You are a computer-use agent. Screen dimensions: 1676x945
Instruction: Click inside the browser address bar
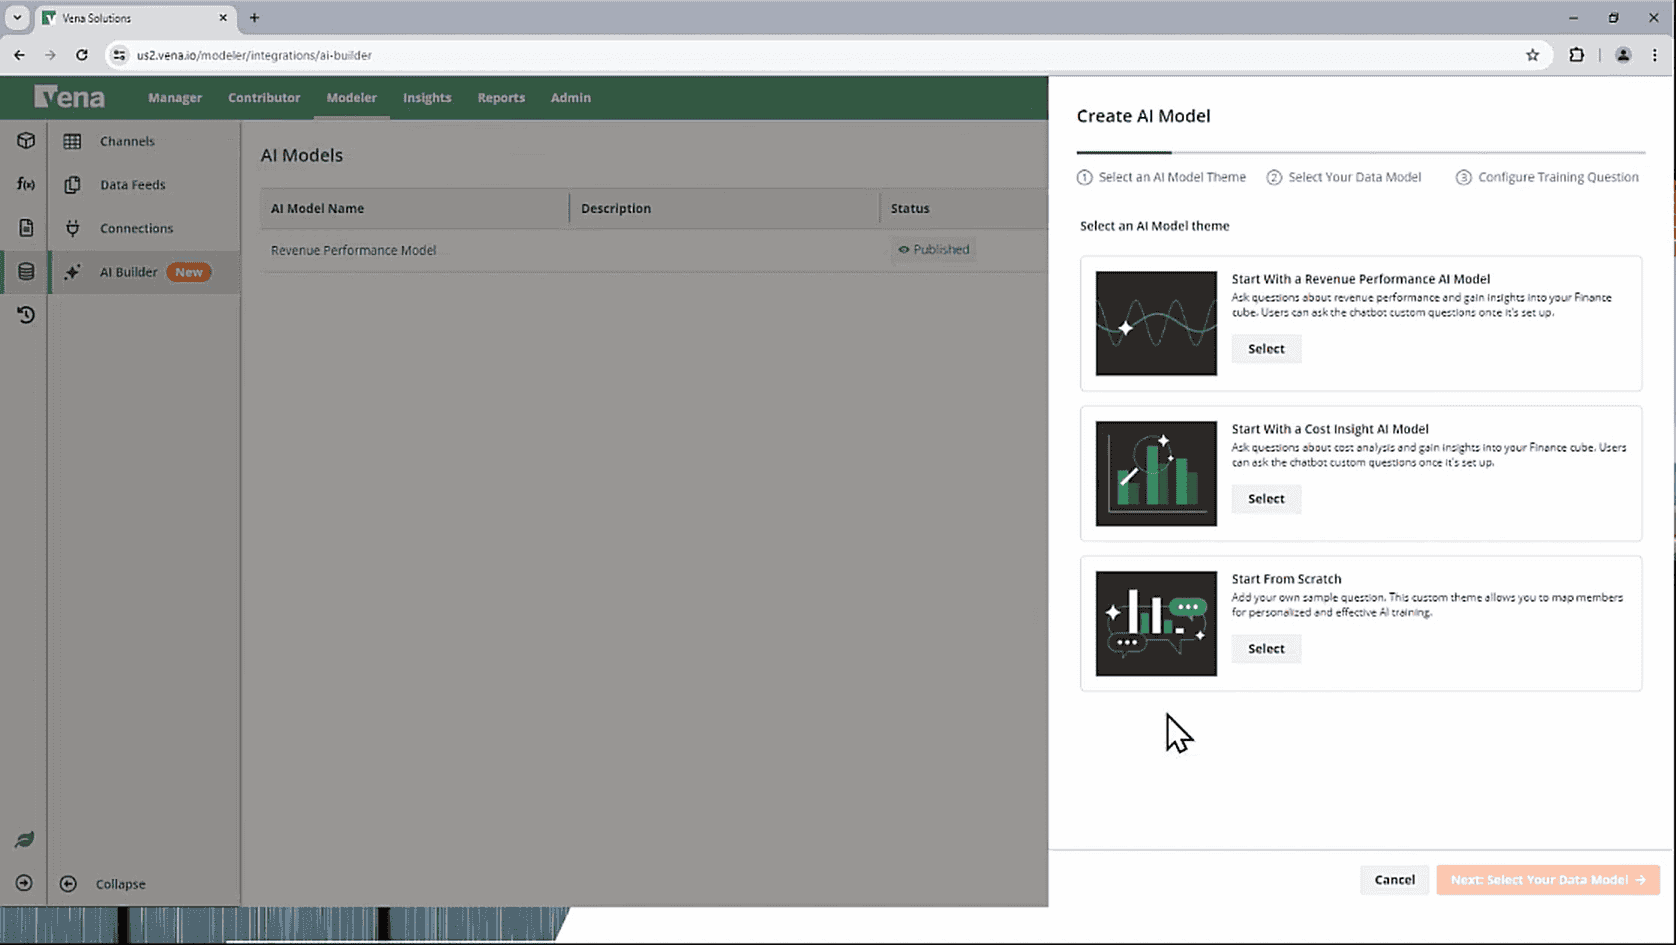click(400, 55)
